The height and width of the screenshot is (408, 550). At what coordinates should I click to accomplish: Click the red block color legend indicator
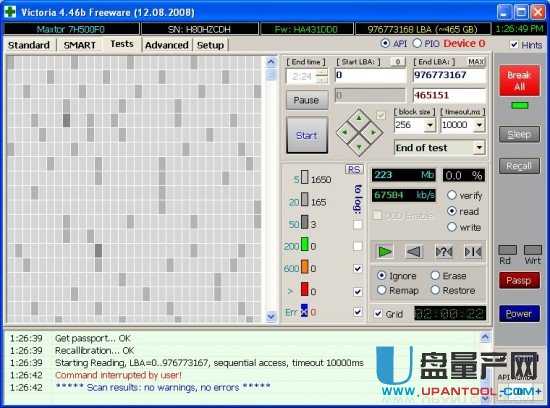(304, 290)
